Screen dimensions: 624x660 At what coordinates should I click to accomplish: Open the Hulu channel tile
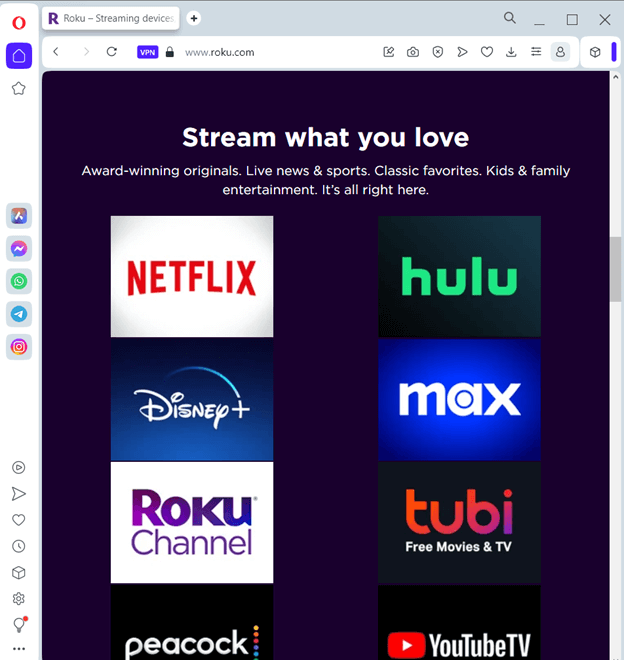[x=459, y=277]
